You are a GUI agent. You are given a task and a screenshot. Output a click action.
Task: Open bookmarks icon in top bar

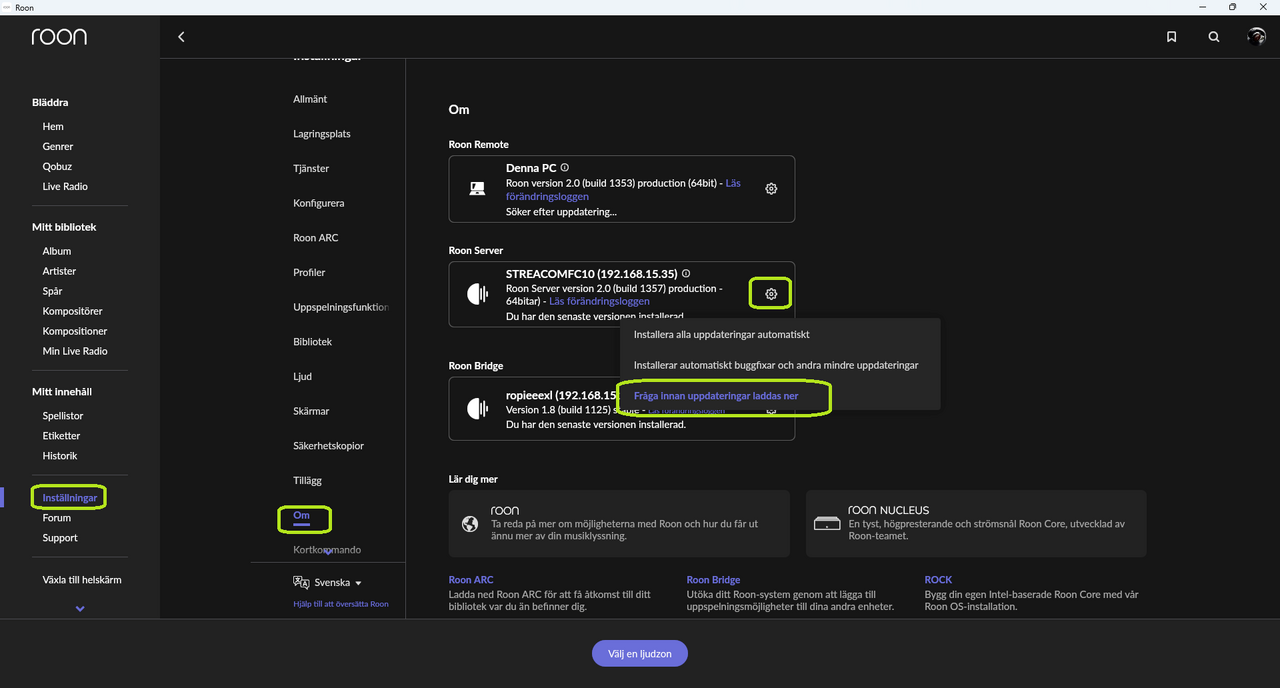pos(1171,37)
